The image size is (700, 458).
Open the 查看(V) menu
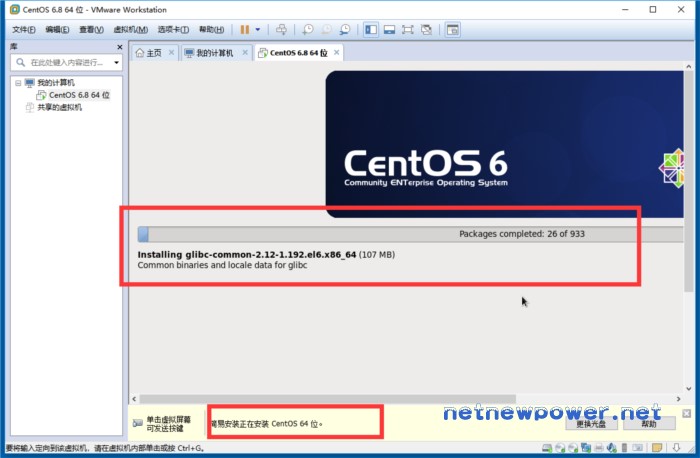(x=92, y=29)
